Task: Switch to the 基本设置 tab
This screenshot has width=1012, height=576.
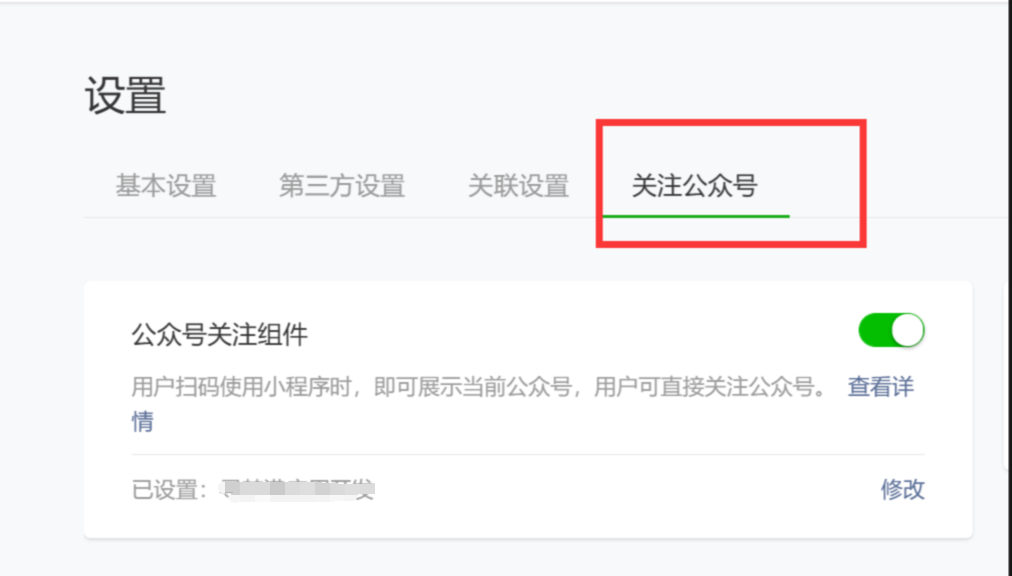Action: click(166, 186)
